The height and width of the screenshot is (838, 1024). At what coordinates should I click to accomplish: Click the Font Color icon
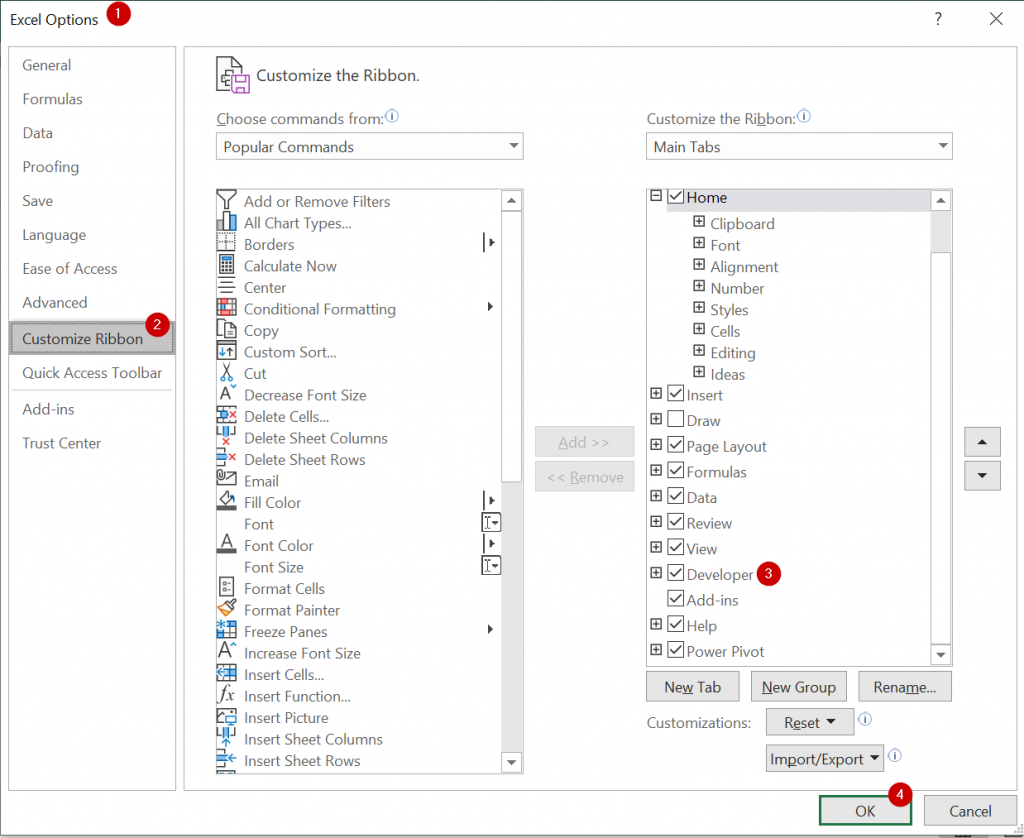point(226,545)
